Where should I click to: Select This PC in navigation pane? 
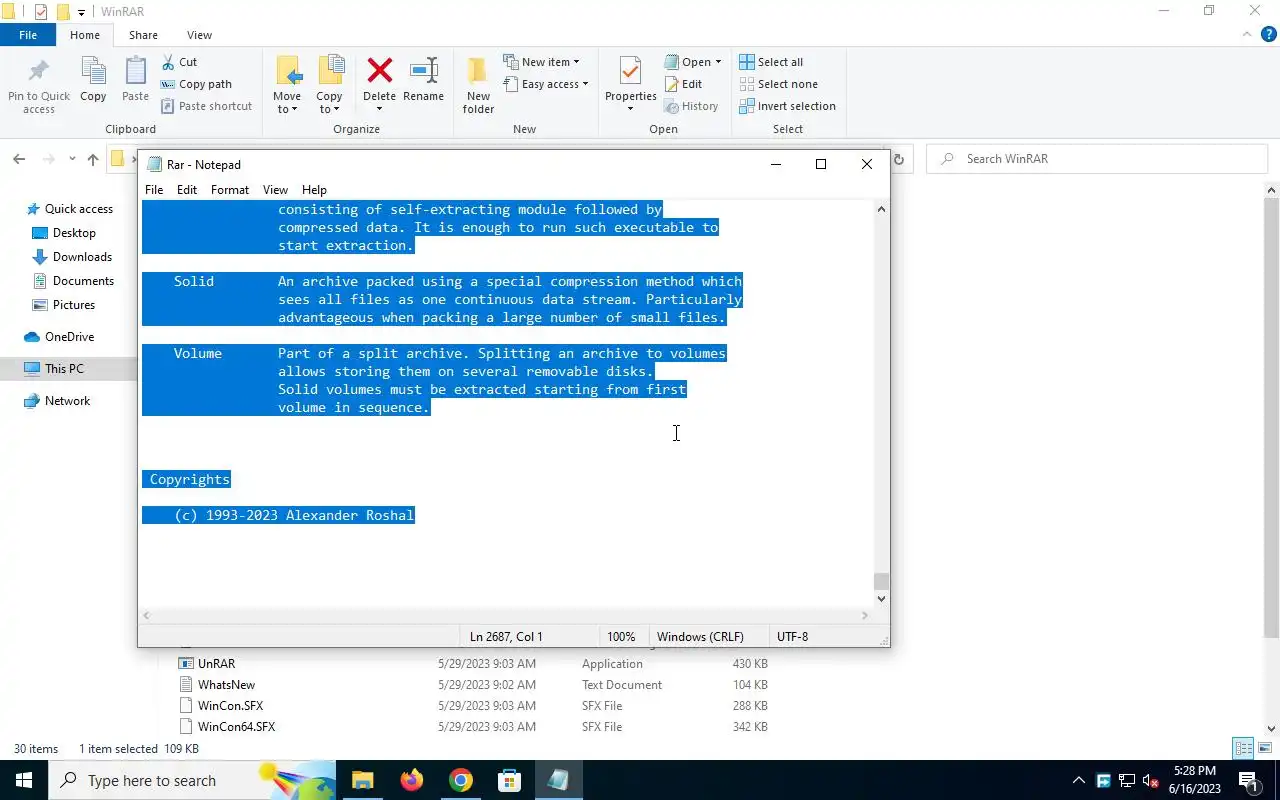(54, 369)
